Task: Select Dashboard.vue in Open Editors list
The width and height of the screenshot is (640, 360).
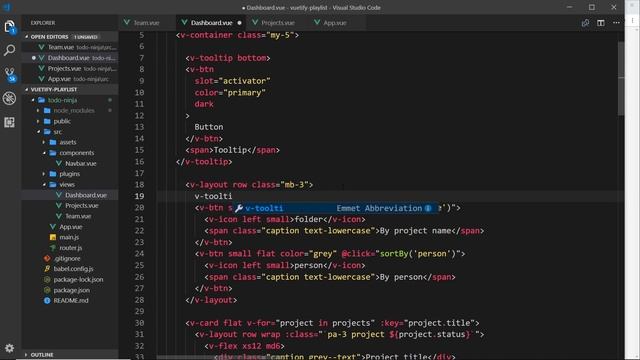Action: [x=70, y=58]
